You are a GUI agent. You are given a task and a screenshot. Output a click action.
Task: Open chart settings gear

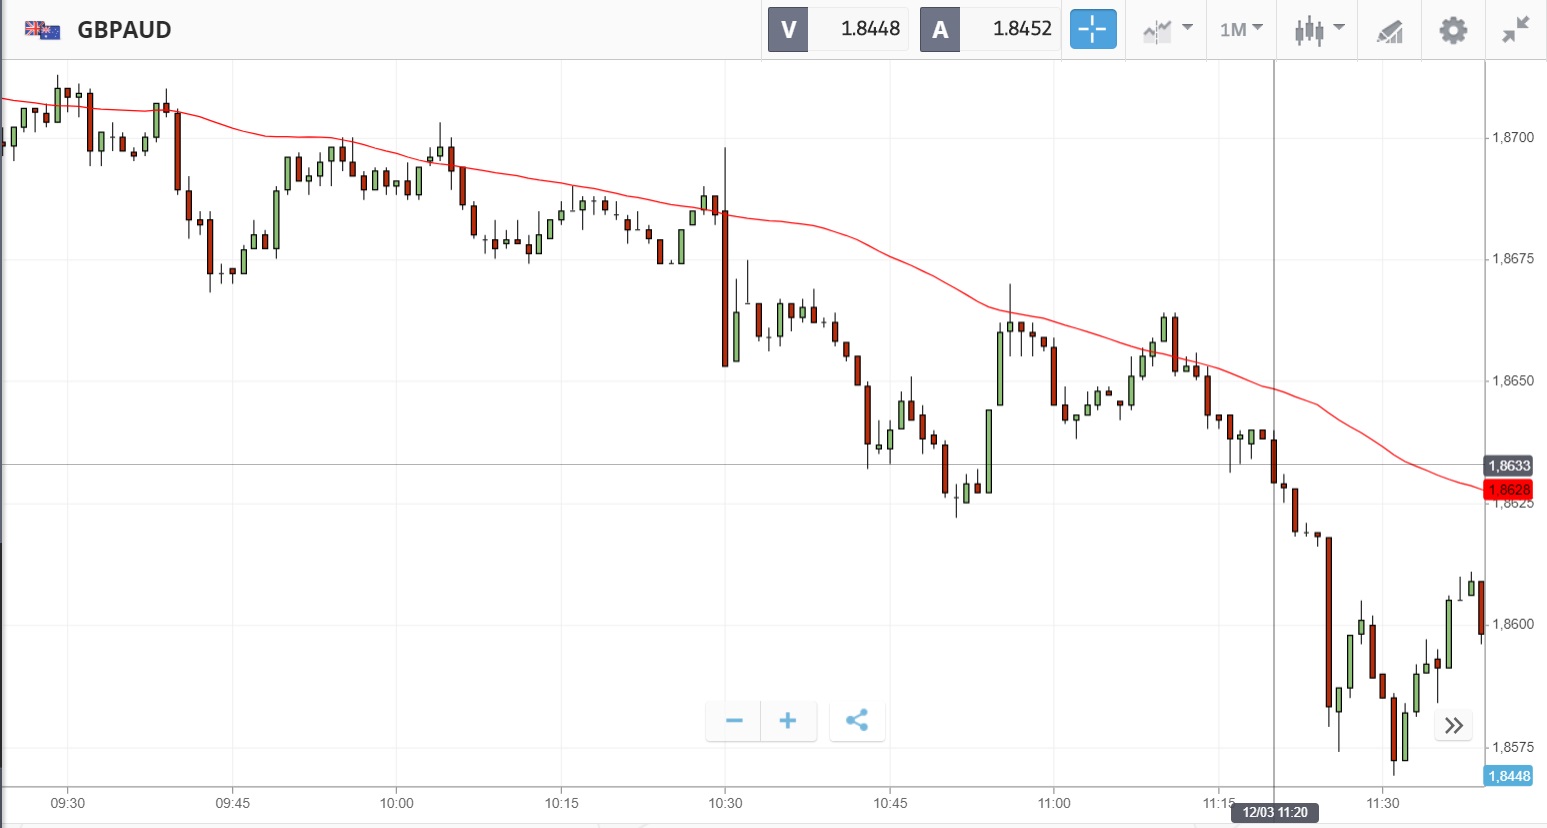point(1452,30)
